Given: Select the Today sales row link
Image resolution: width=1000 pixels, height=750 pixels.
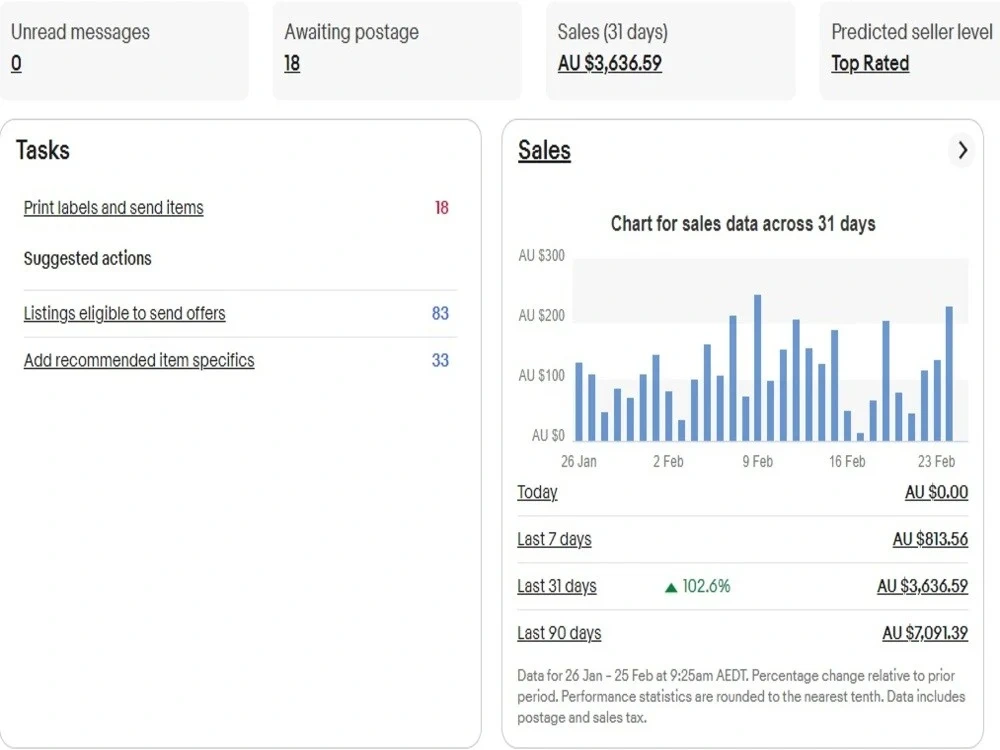Looking at the screenshot, I should coord(537,492).
